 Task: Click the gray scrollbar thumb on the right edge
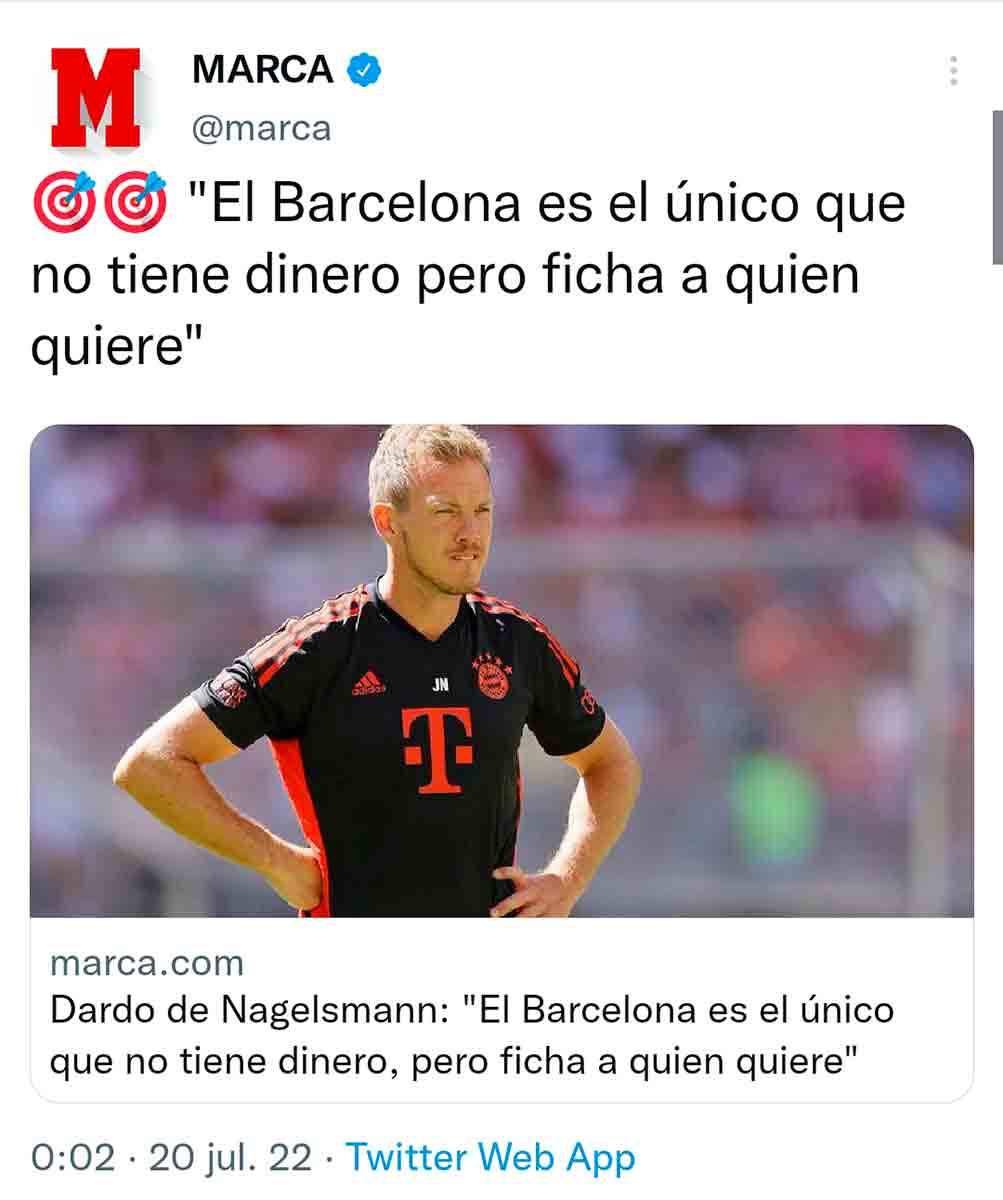coord(997,187)
